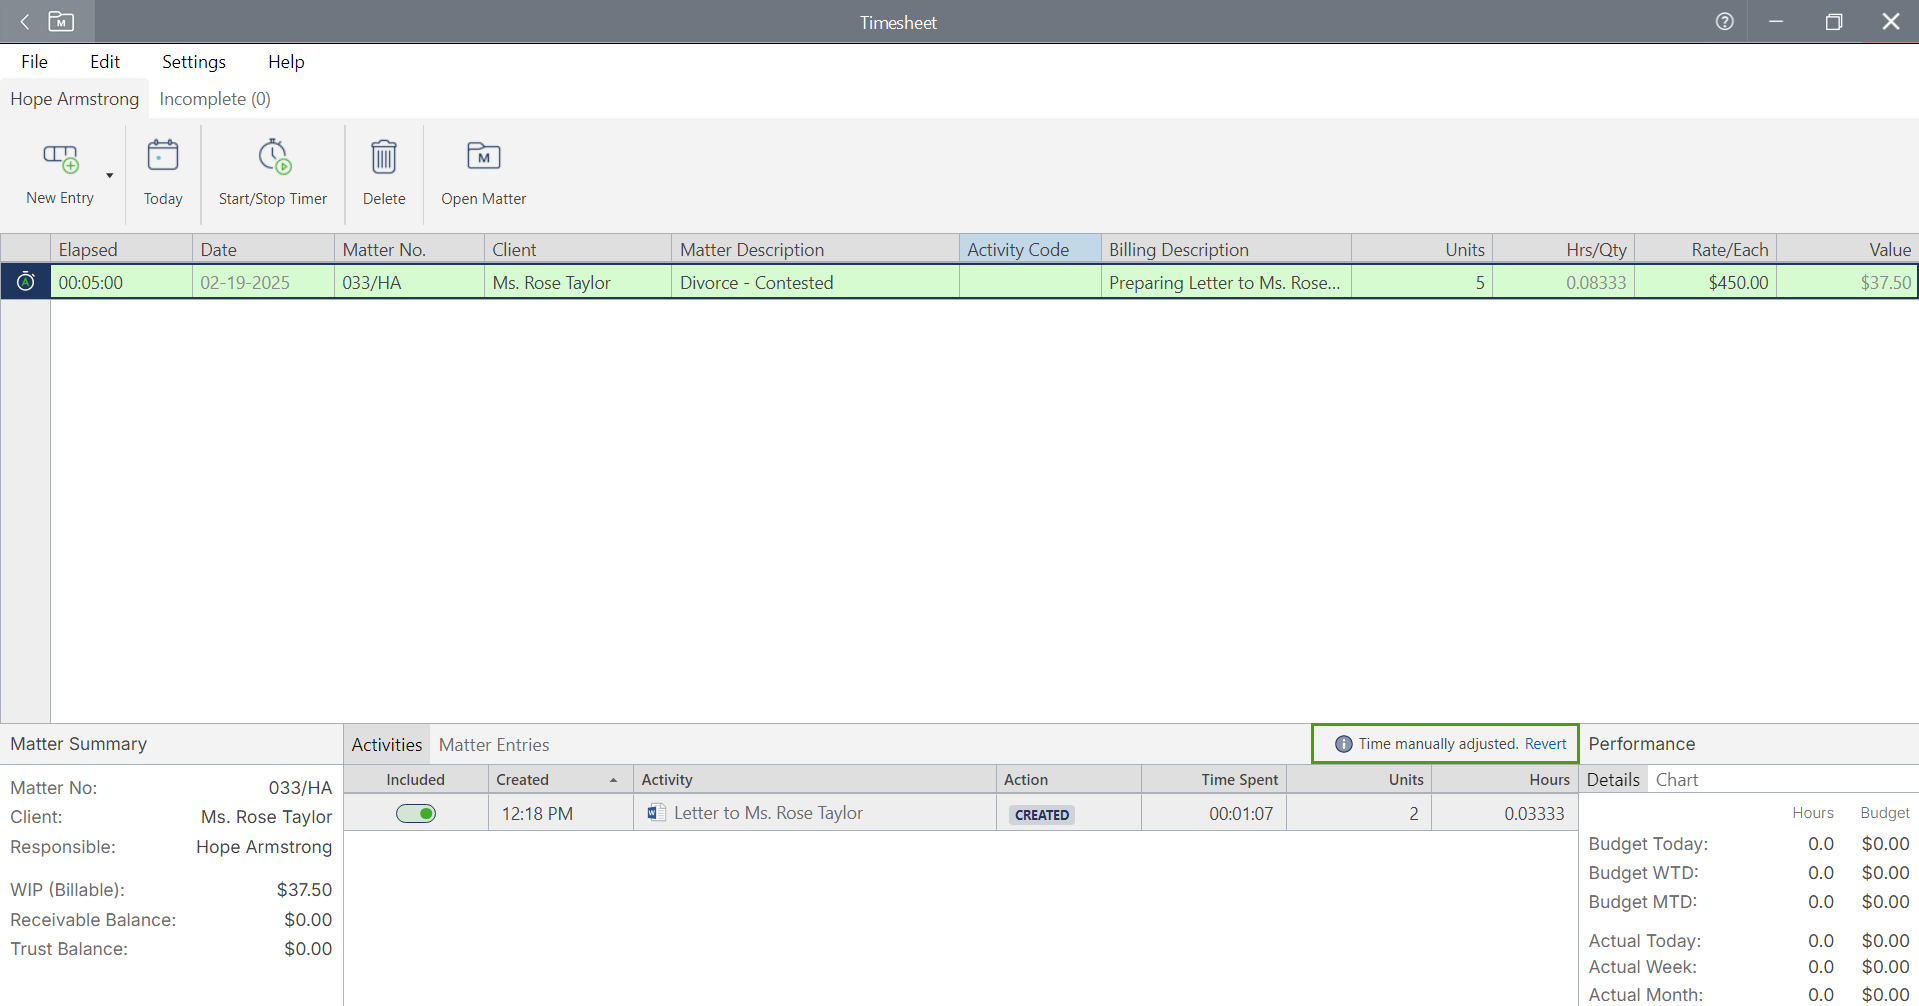Click the matter folder icon in title bar
1919x1006 pixels.
(x=61, y=22)
